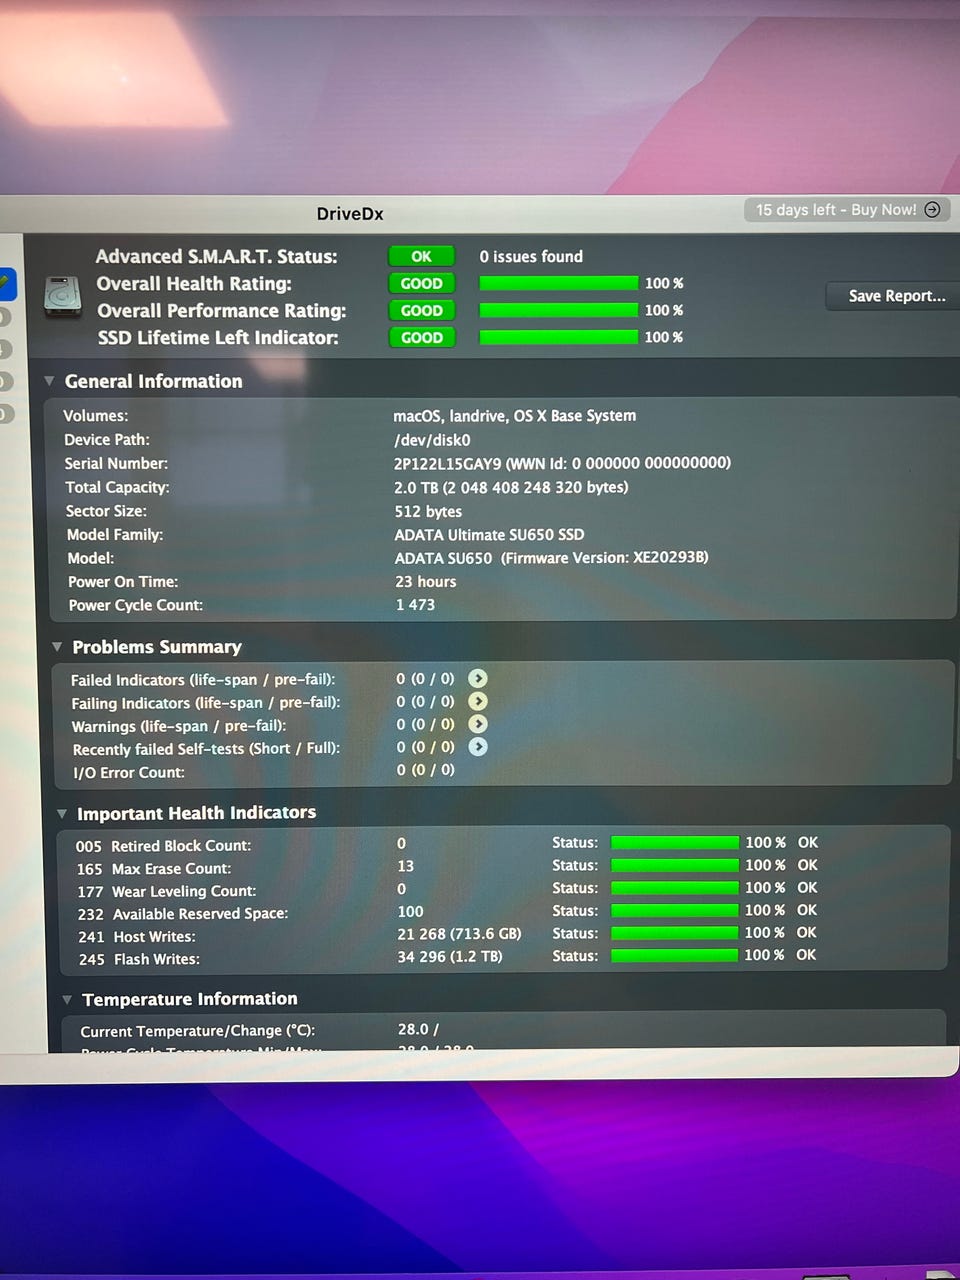Open details arrow for Warnings row
This screenshot has width=960, height=1280.
[477, 724]
